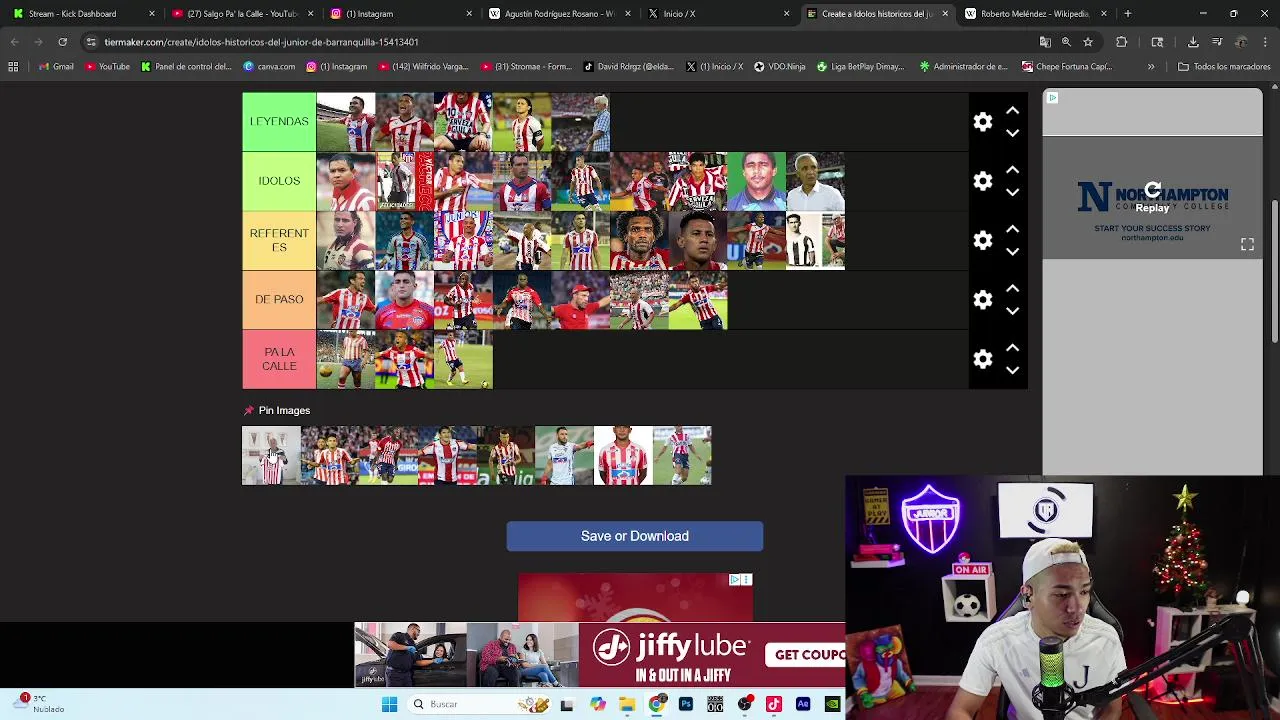Open NVIDIA app from taskbar
Screen dimensions: 1280x720
pyautogui.click(x=832, y=704)
